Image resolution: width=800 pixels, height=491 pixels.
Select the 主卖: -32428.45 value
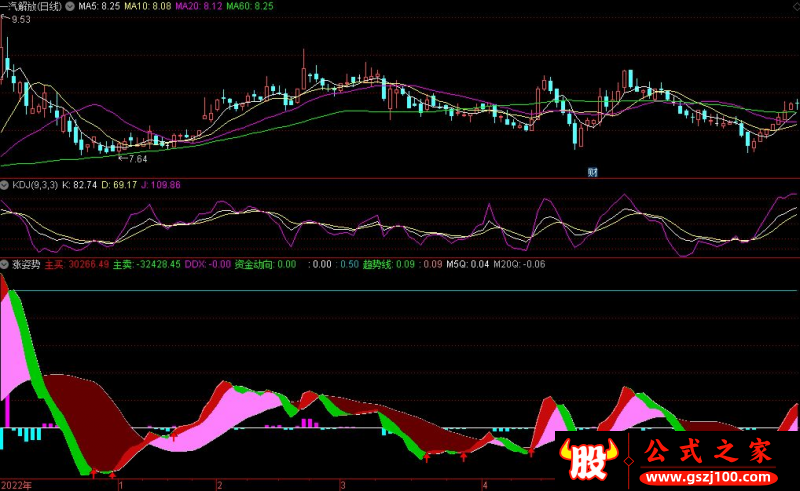click(147, 264)
